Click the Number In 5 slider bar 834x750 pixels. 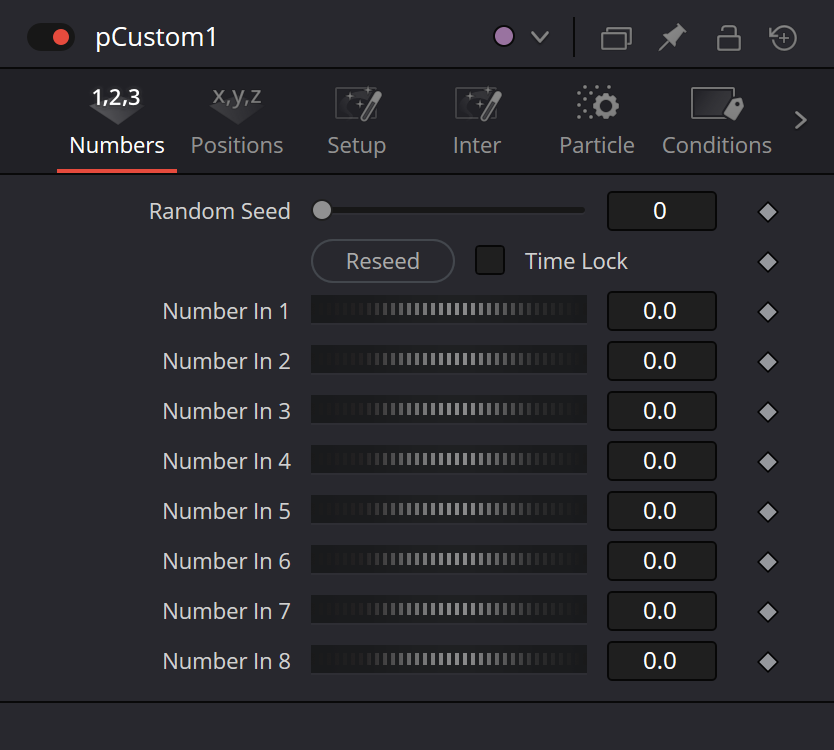449,510
